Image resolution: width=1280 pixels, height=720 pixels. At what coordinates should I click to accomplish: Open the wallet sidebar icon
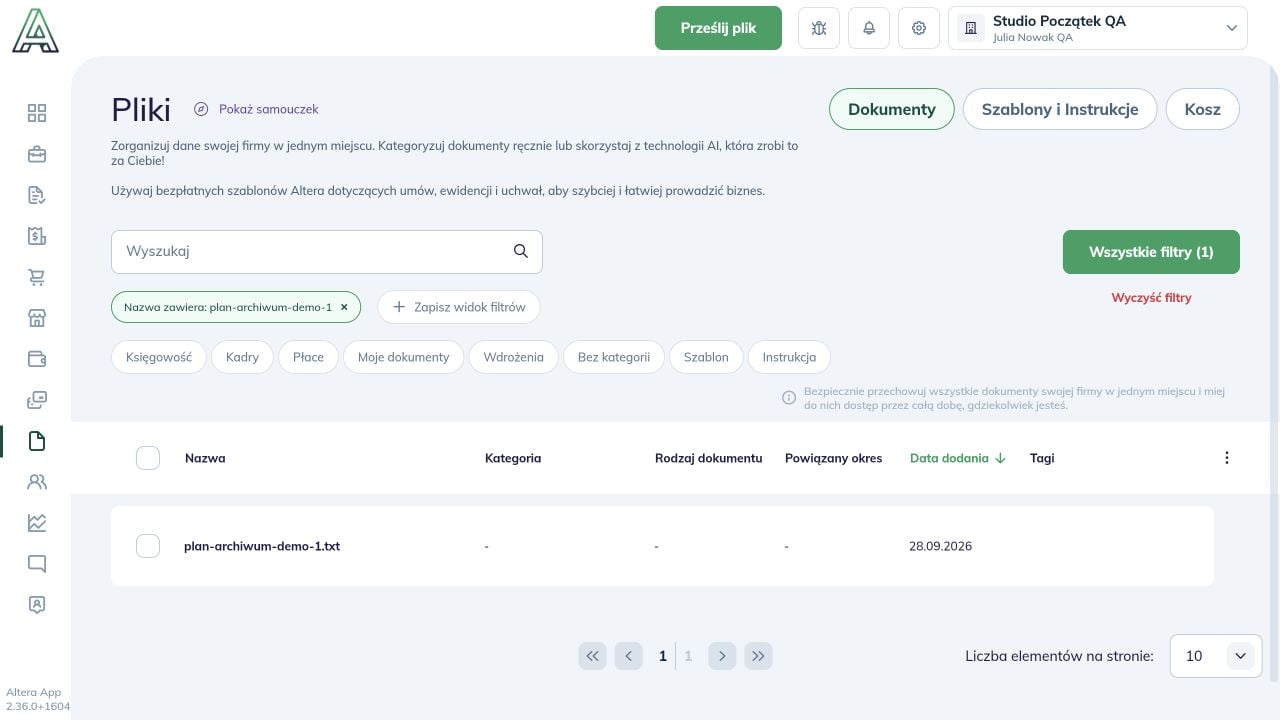(37, 359)
